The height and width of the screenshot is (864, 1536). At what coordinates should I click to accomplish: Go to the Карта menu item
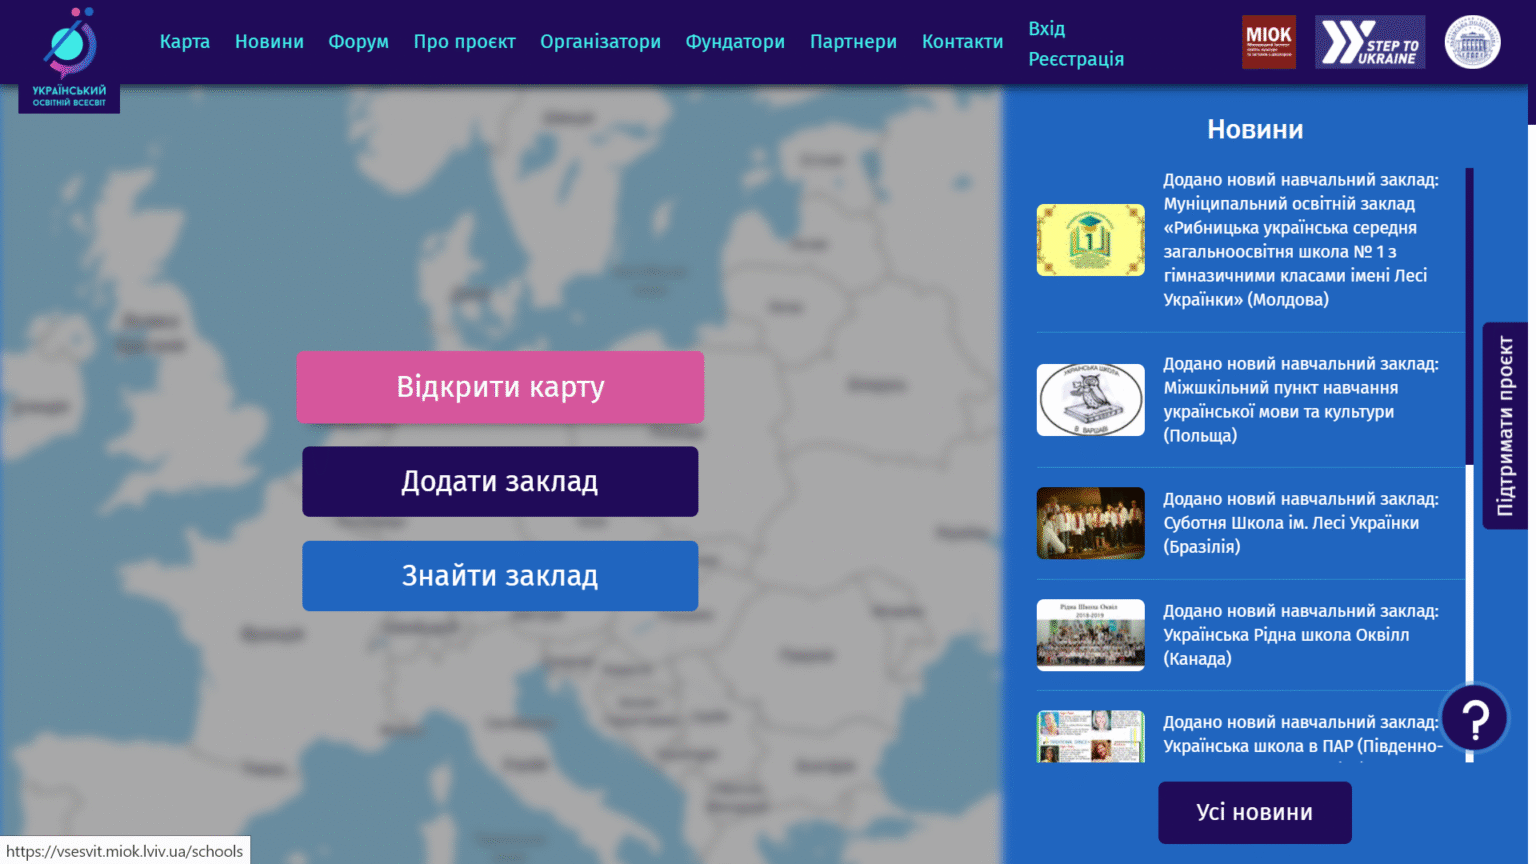click(x=185, y=42)
